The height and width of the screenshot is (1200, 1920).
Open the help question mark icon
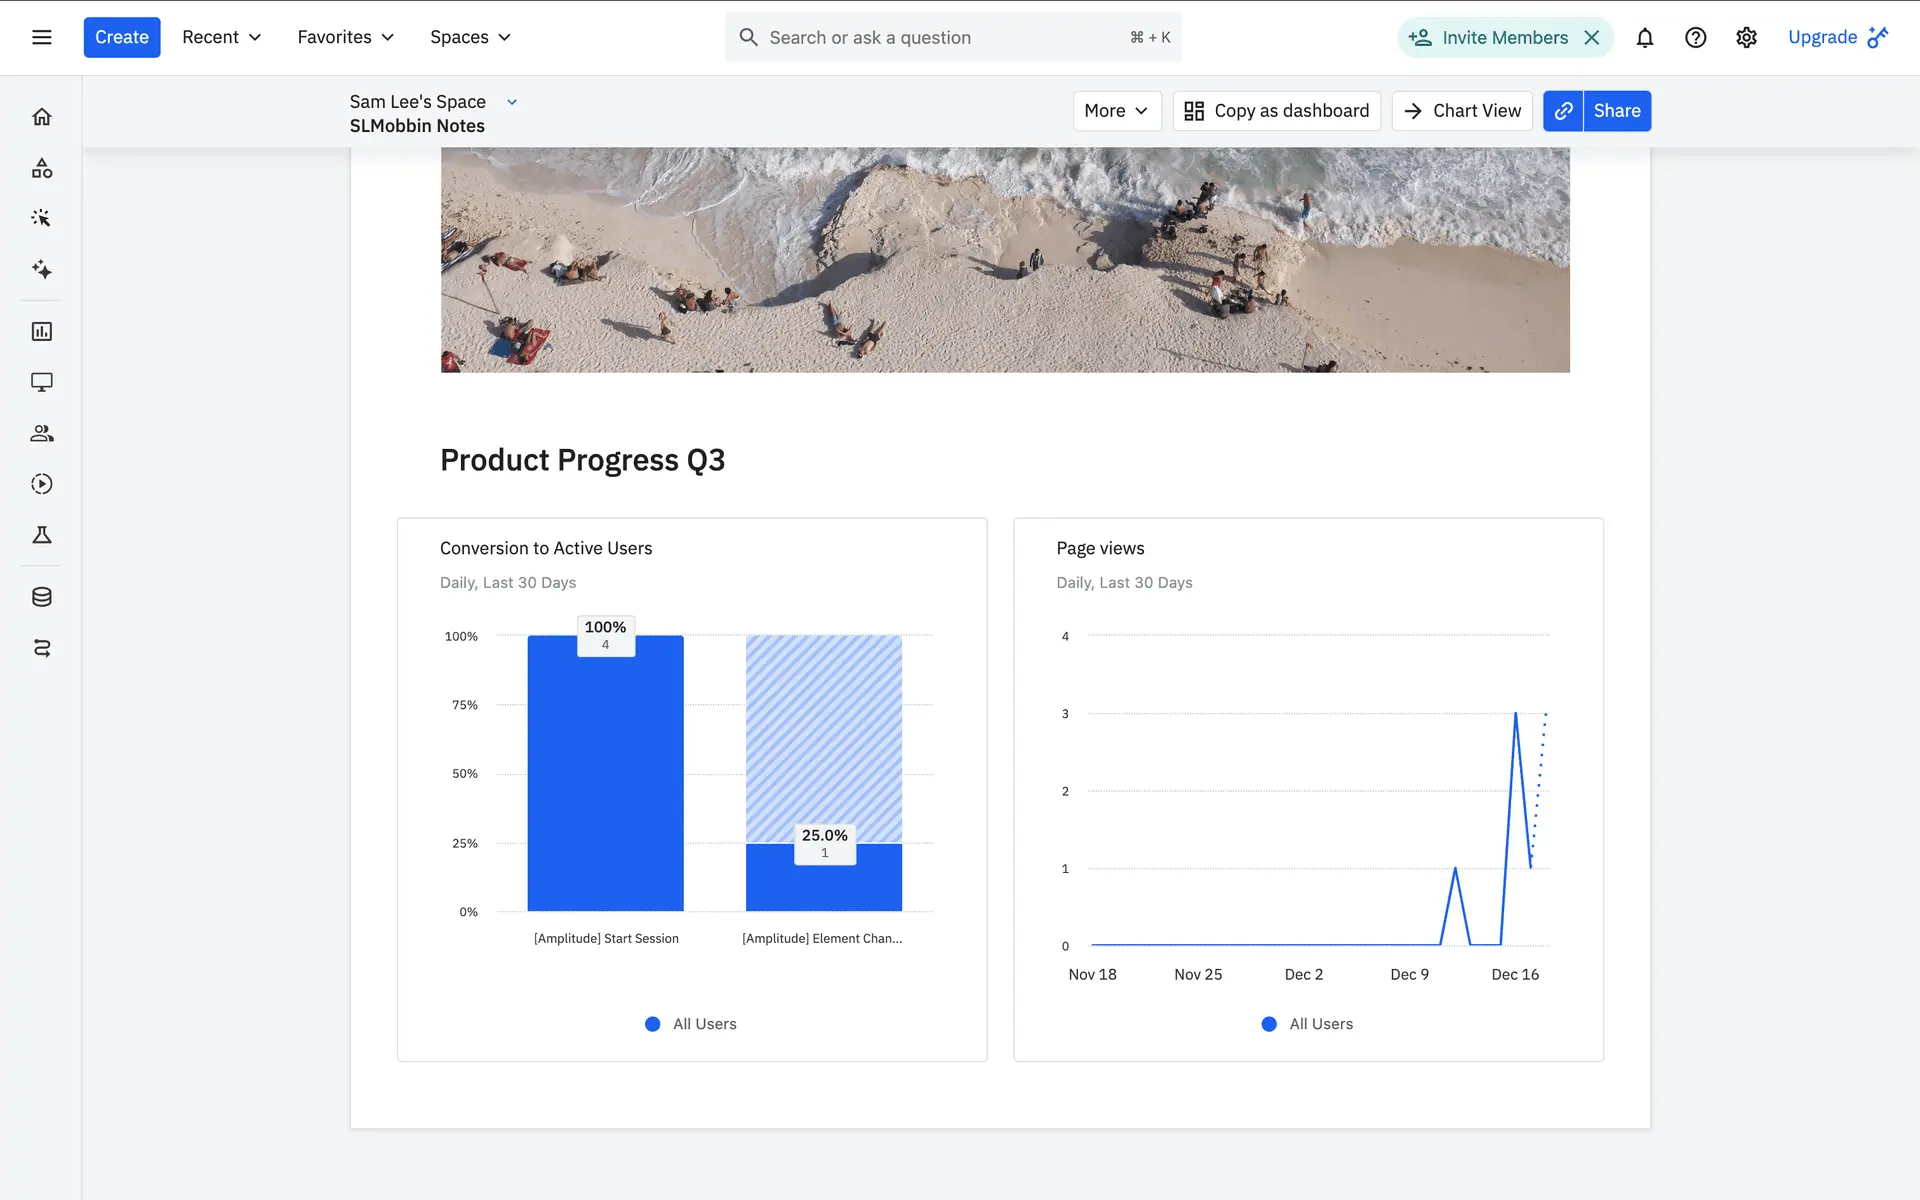[1695, 37]
